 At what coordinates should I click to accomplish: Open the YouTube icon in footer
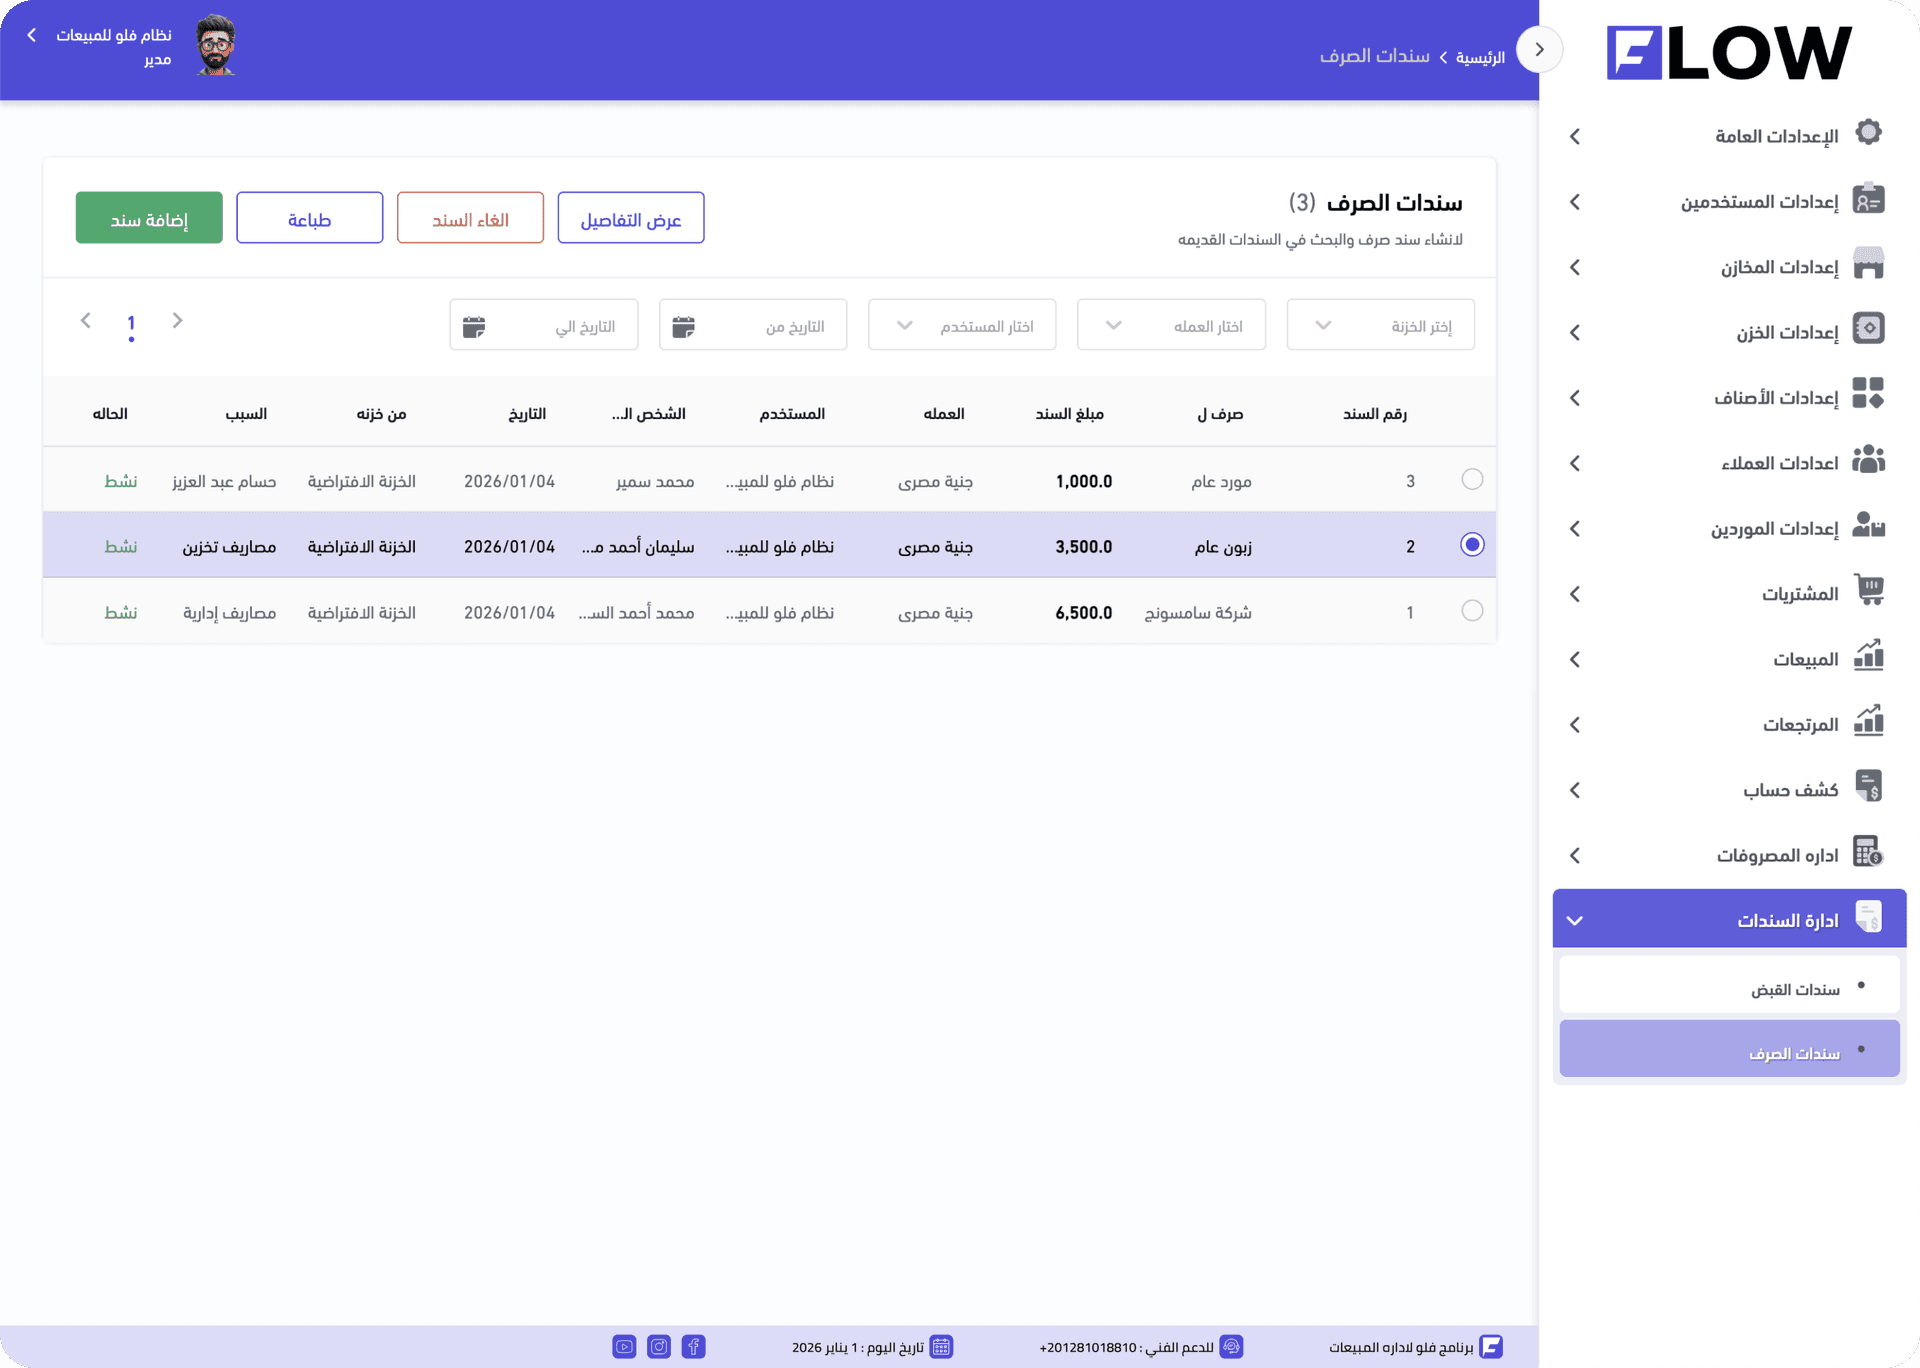tap(624, 1346)
